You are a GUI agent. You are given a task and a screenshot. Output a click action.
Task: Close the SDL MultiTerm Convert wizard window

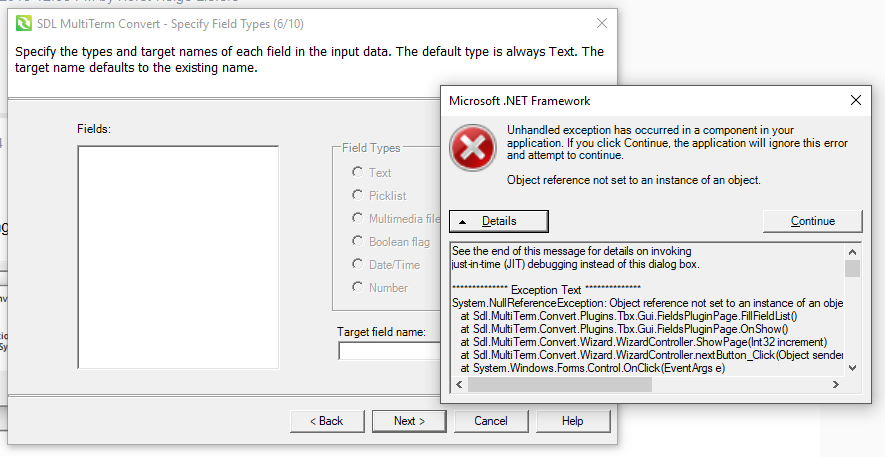(601, 23)
